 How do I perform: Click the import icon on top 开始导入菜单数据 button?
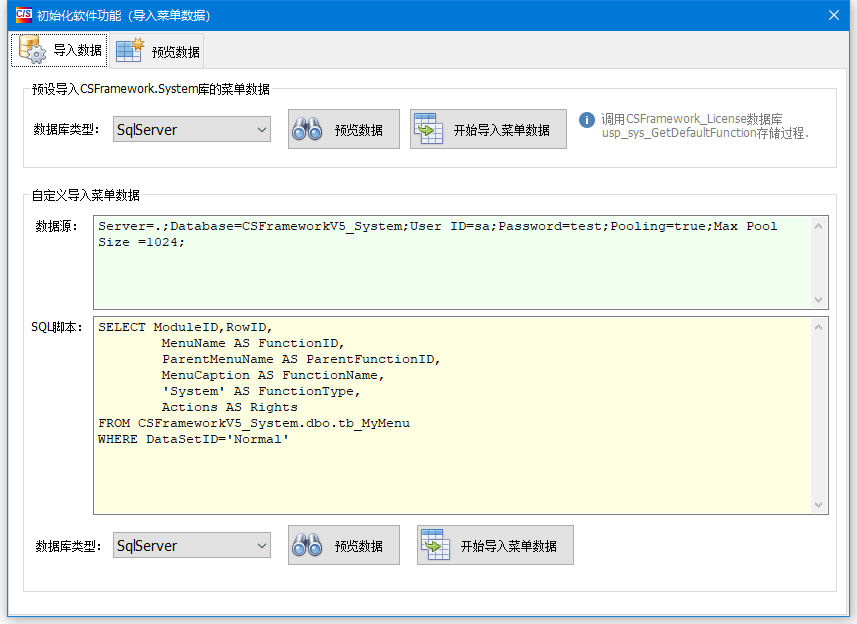click(429, 130)
